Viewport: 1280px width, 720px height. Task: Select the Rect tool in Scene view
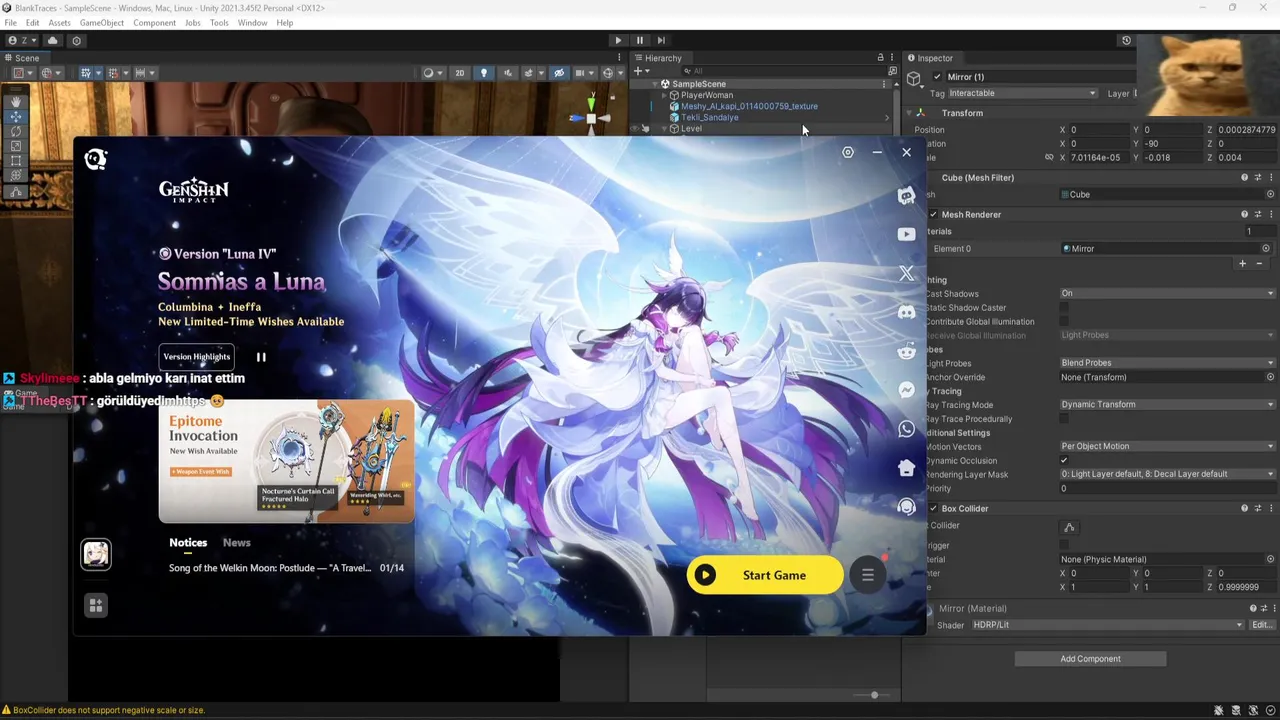tap(15, 160)
